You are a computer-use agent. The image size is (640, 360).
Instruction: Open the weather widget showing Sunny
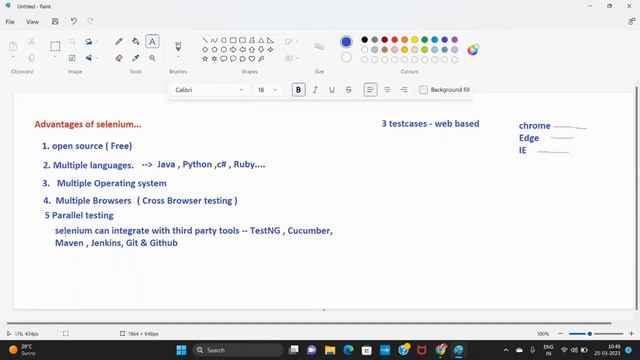[22, 350]
